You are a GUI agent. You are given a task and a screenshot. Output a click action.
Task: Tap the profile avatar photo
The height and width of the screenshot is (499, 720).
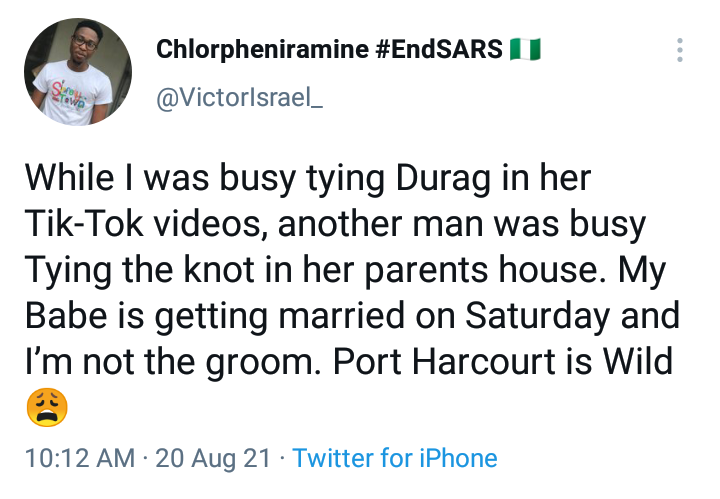point(77,70)
